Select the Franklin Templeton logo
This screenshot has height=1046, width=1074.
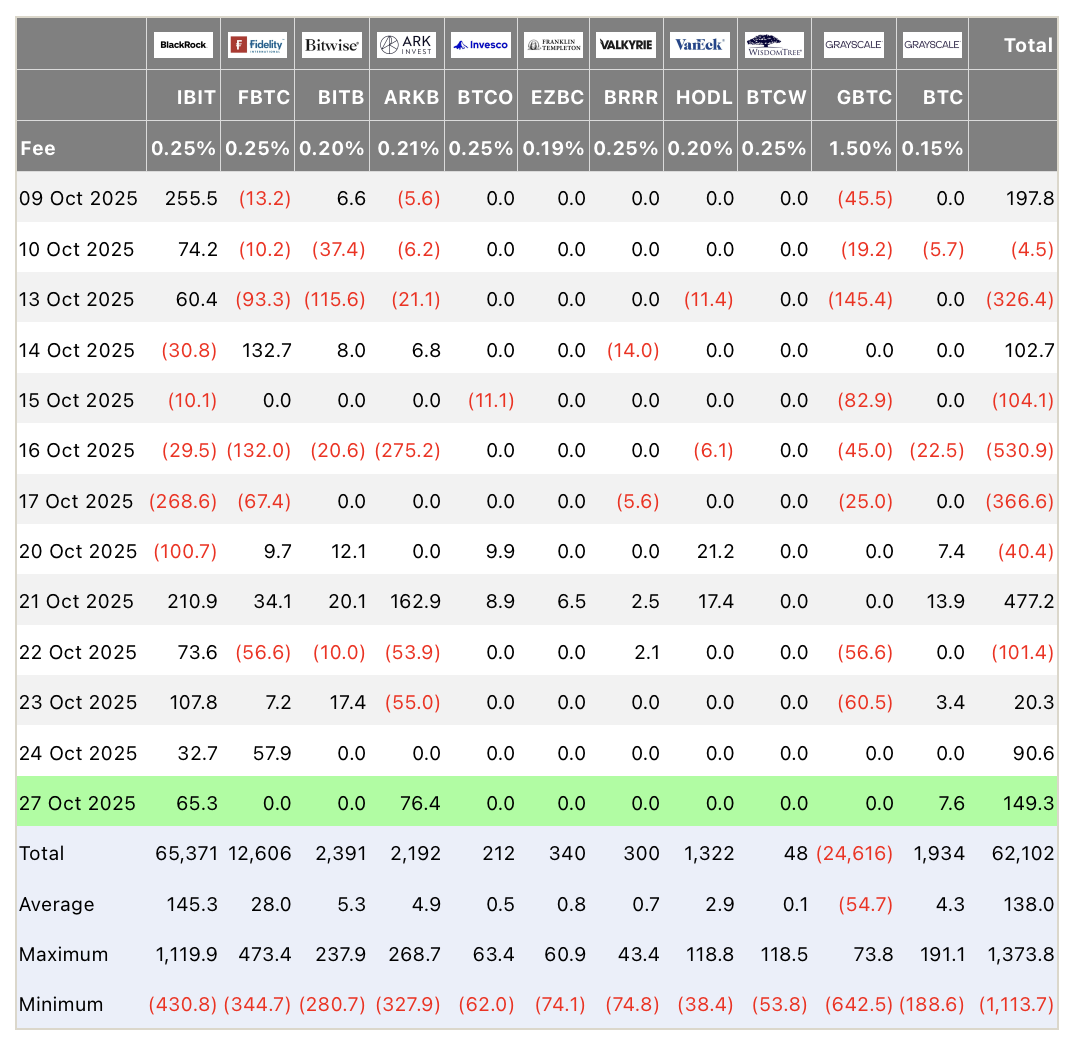pyautogui.click(x=554, y=45)
